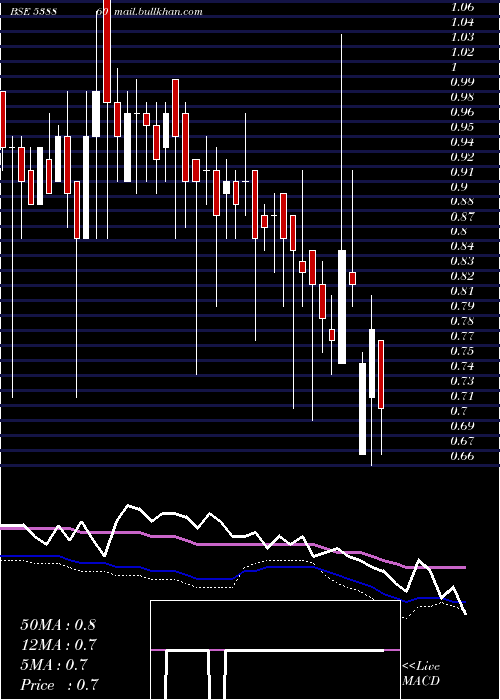Click the 0.88 price axis label
This screenshot has height=700, width=500.
(x=462, y=201)
